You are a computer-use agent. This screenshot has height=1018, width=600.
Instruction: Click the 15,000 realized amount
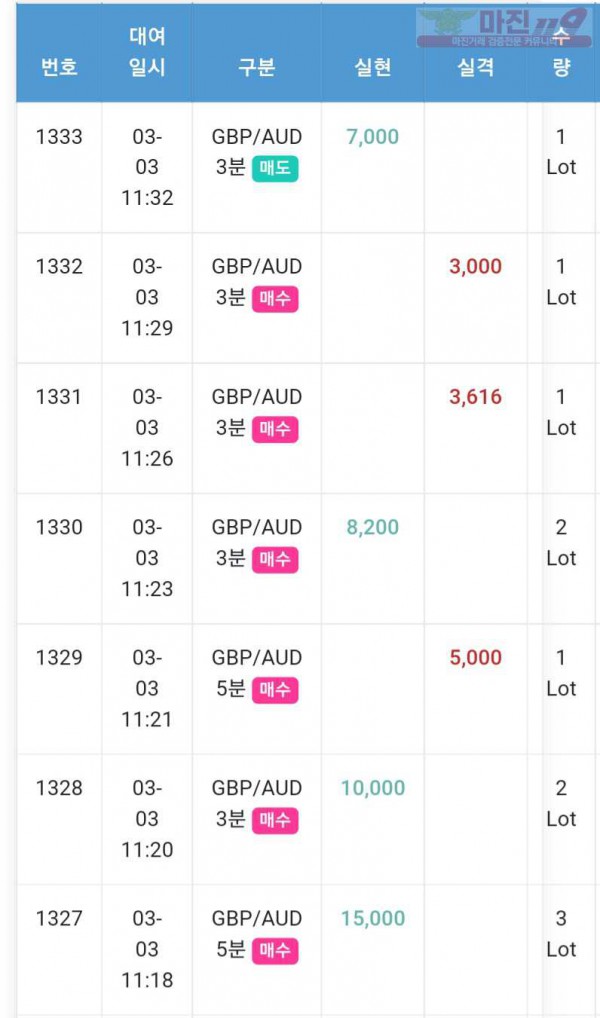click(x=373, y=918)
